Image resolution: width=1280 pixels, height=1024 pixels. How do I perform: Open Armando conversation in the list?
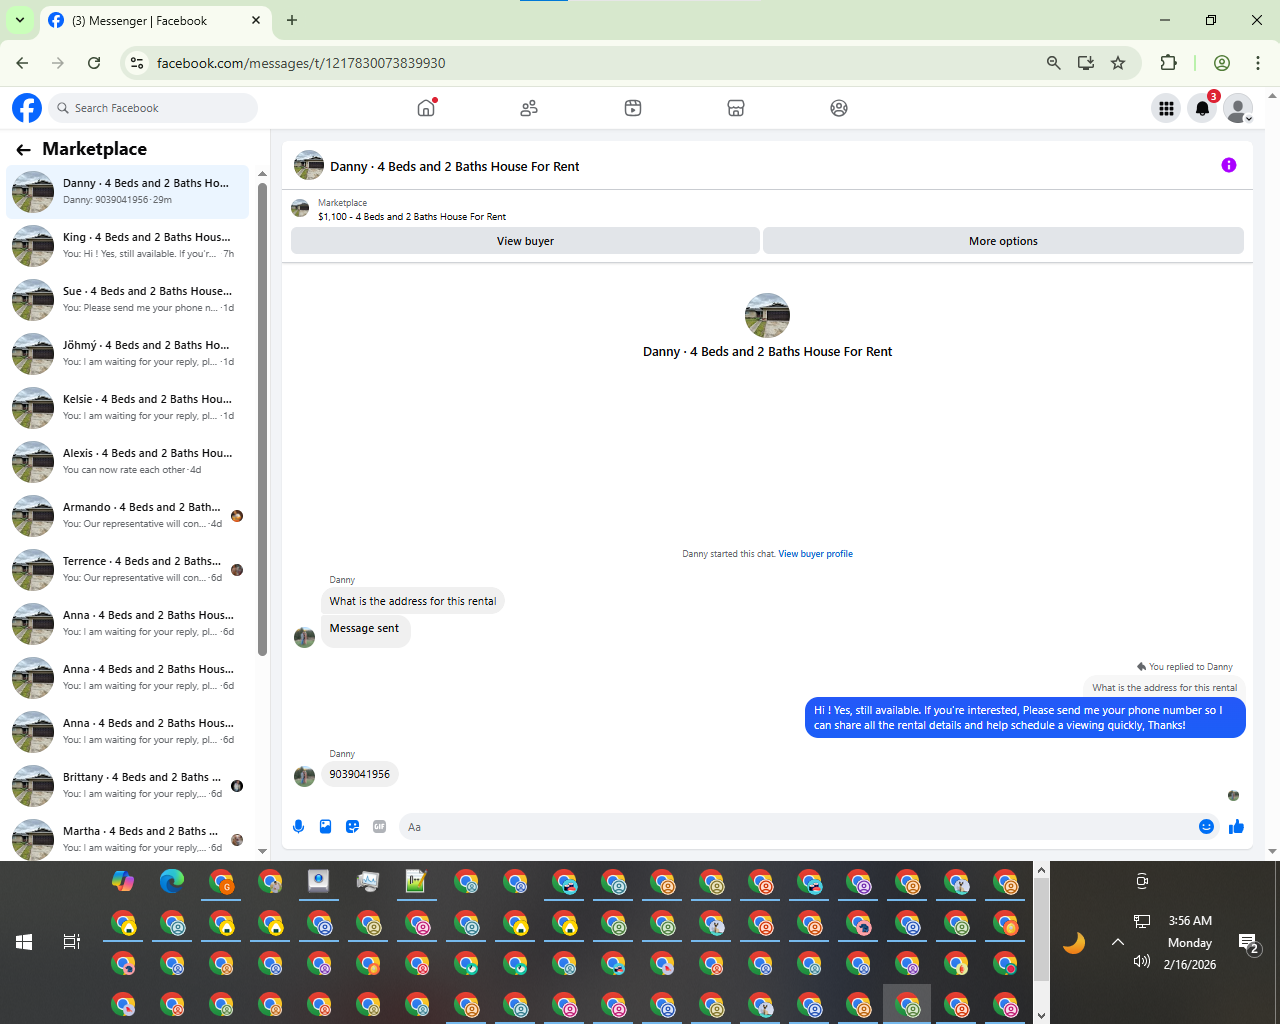pos(128,516)
